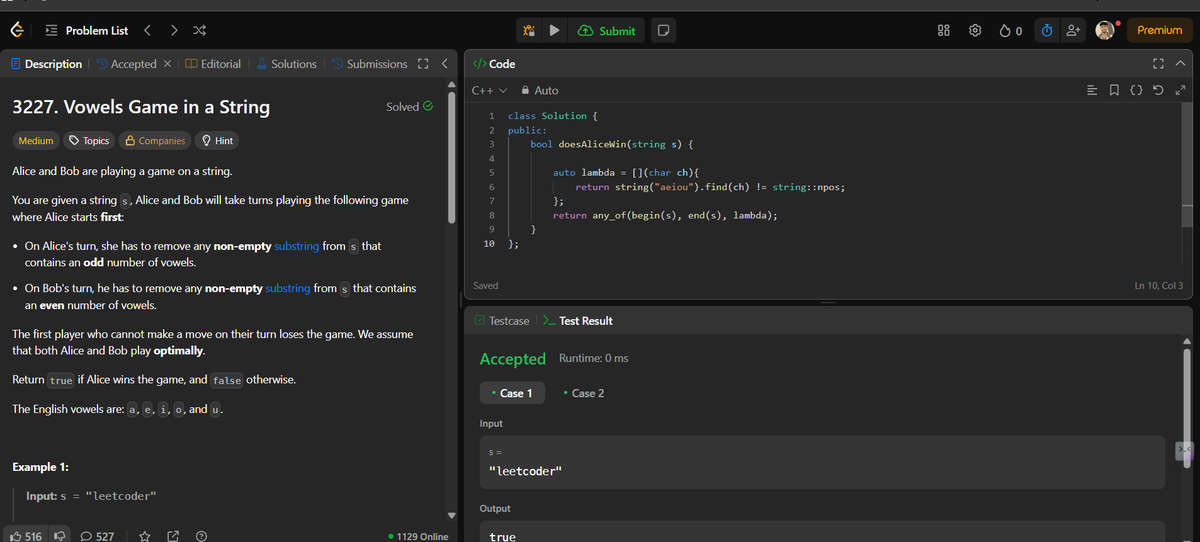Screen dimensions: 1200x542
Task: Open the feedback question mark icon
Action: [202, 536]
